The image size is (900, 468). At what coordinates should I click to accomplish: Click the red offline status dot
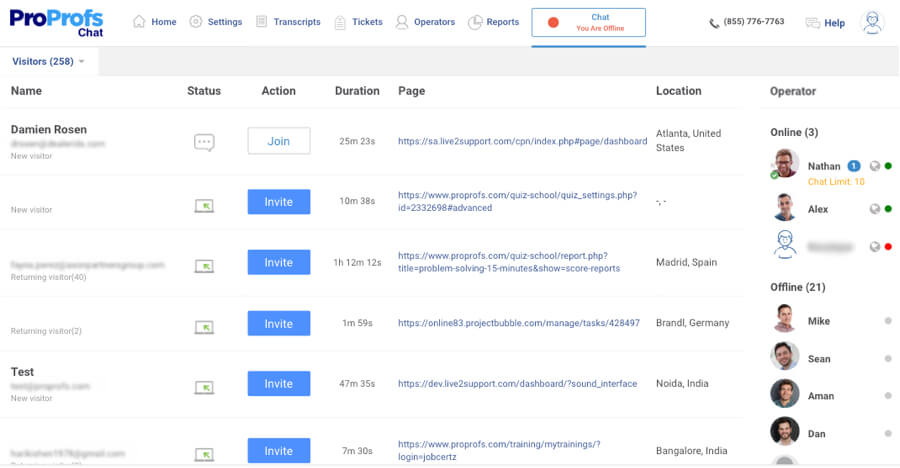(553, 22)
